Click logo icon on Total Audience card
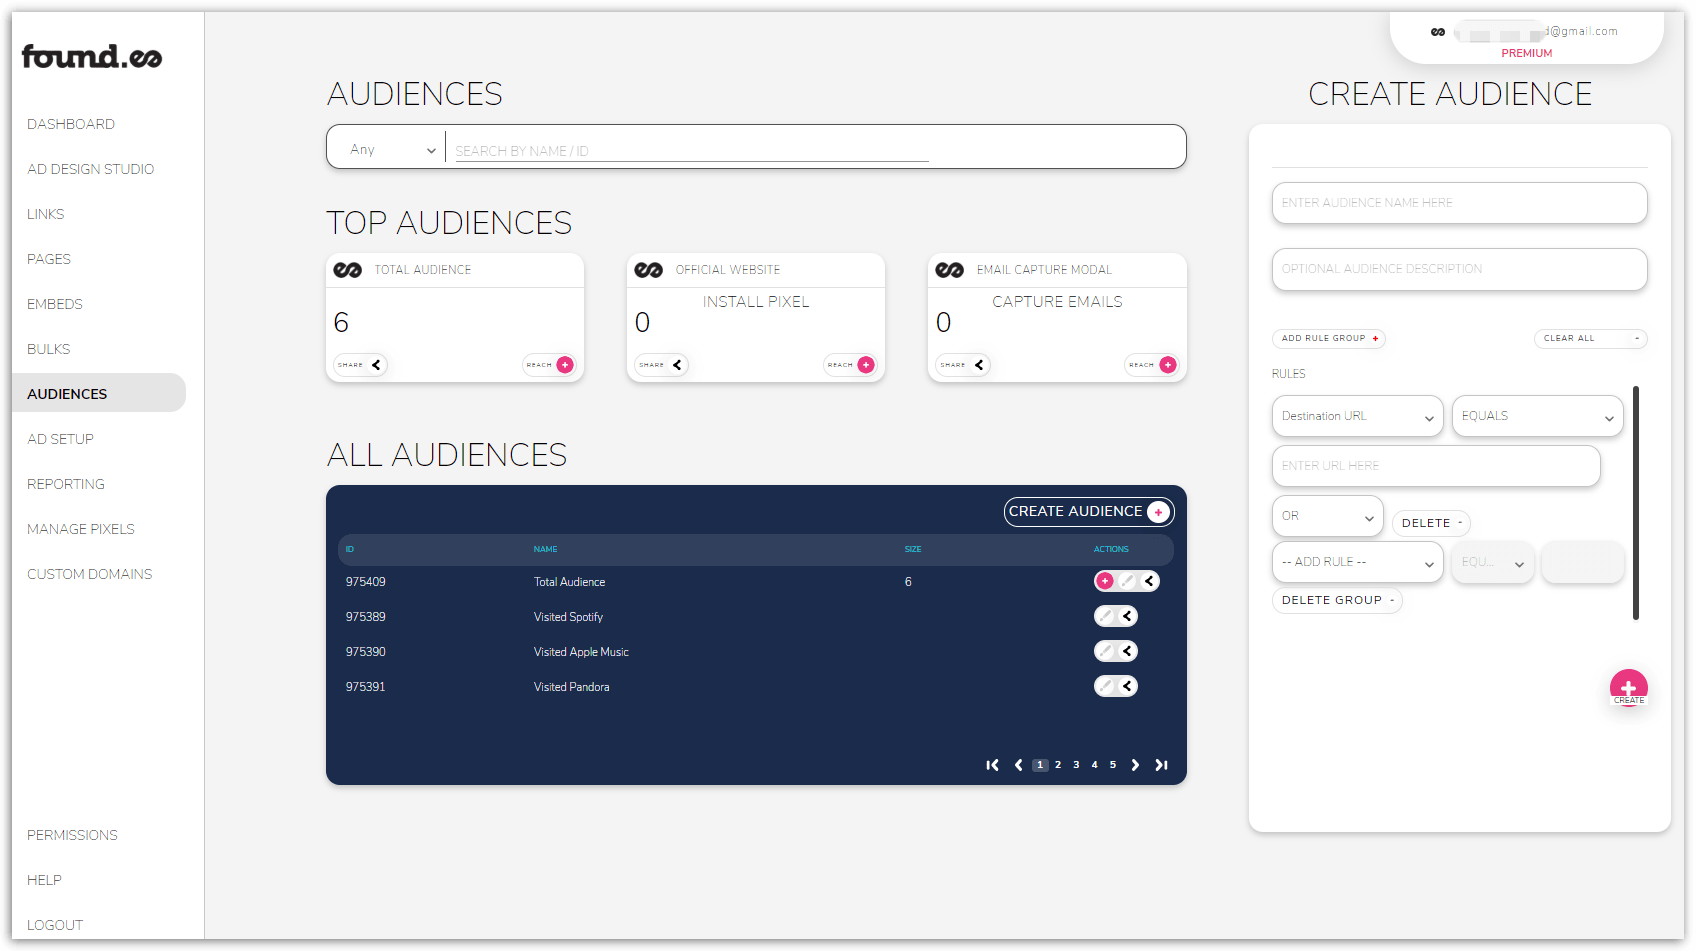1696x951 pixels. (348, 270)
